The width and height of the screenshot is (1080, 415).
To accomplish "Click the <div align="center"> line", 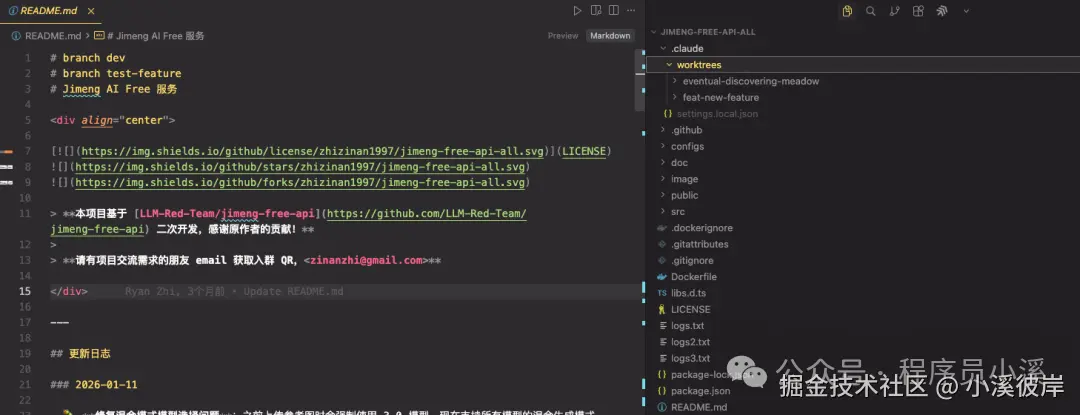I will coord(113,120).
